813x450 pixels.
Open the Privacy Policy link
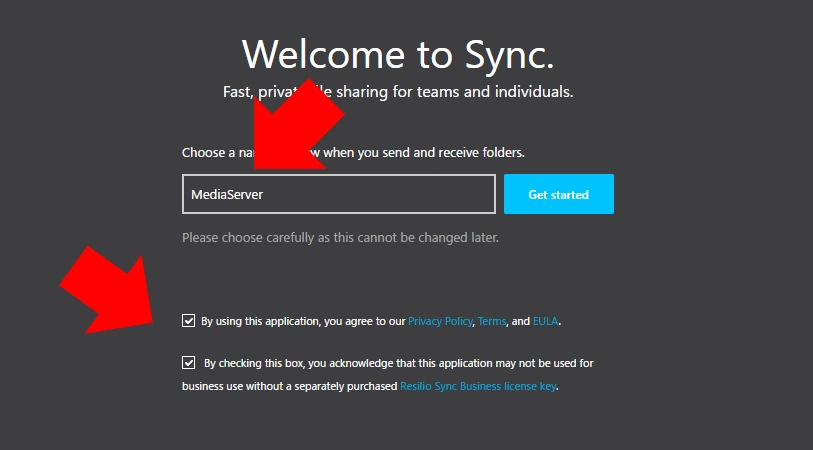click(x=440, y=321)
